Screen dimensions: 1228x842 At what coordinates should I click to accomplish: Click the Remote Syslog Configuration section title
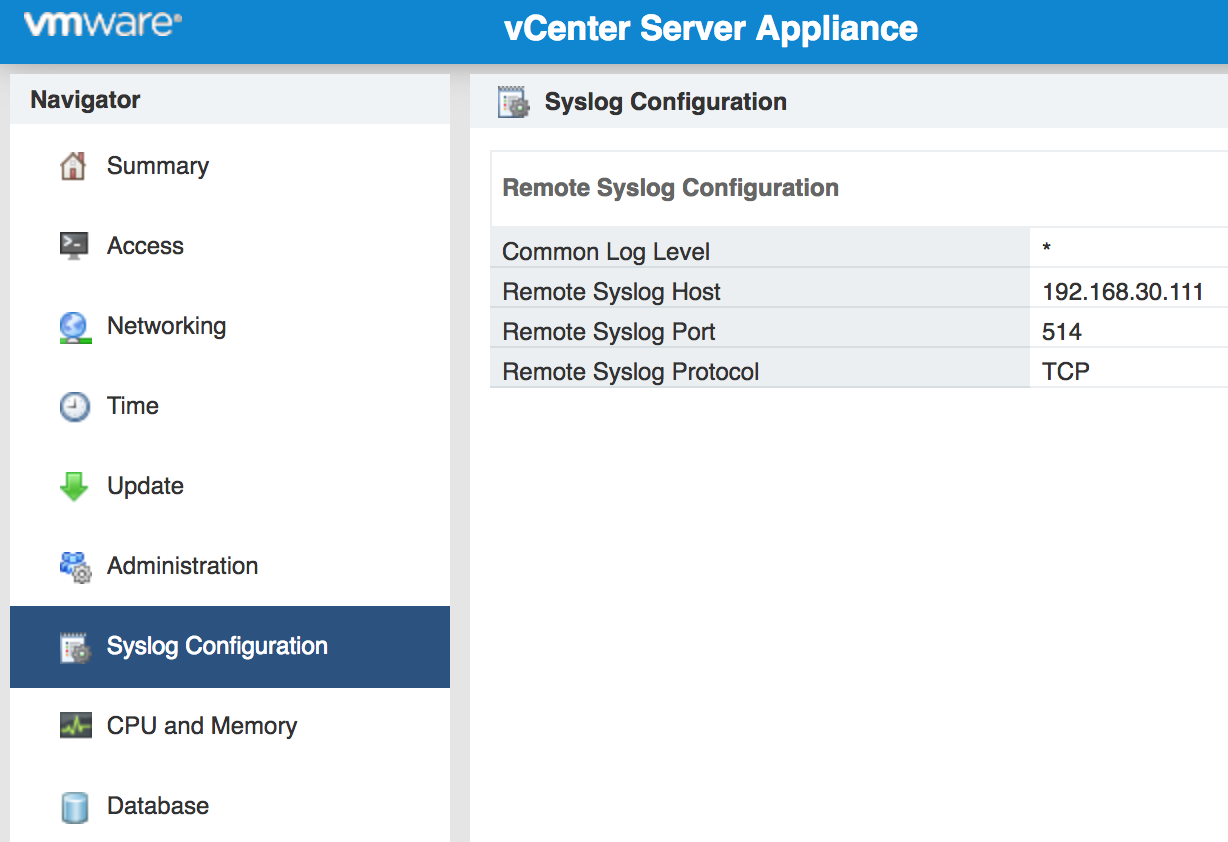[x=670, y=188]
